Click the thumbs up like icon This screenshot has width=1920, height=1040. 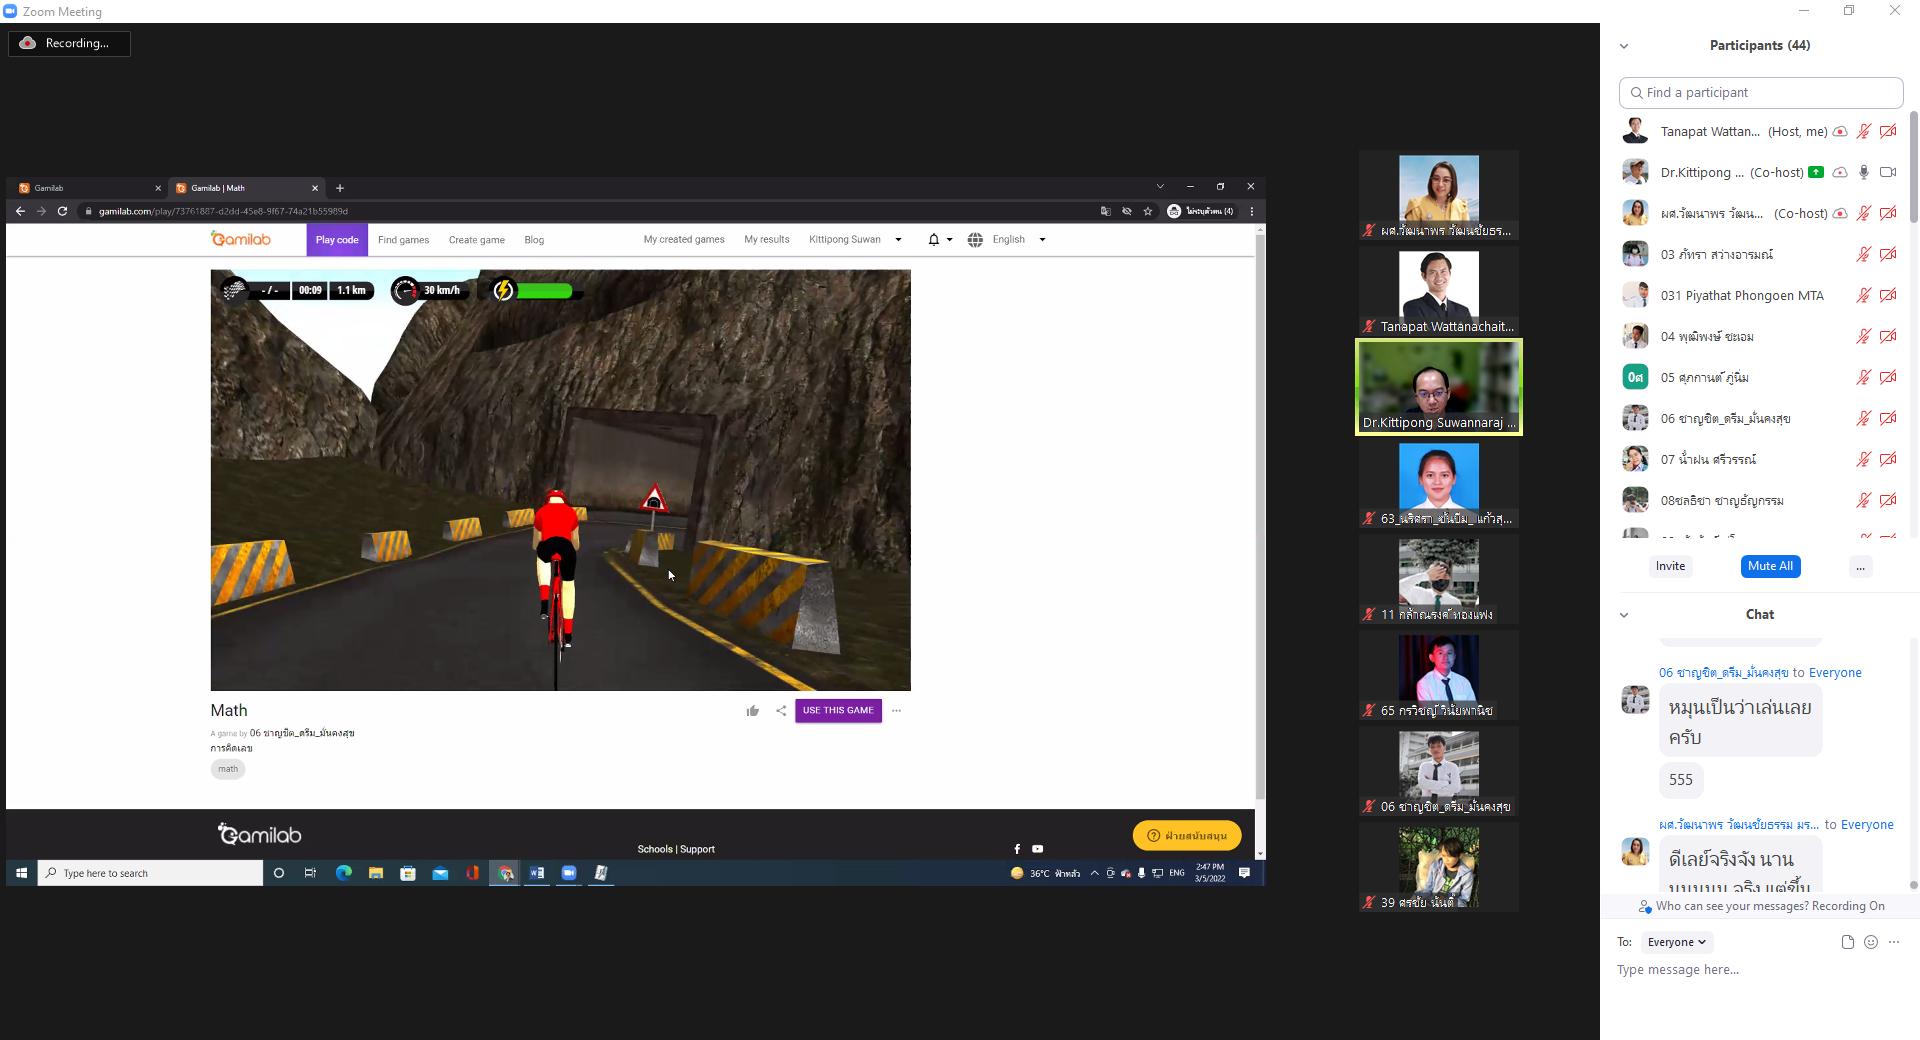753,711
